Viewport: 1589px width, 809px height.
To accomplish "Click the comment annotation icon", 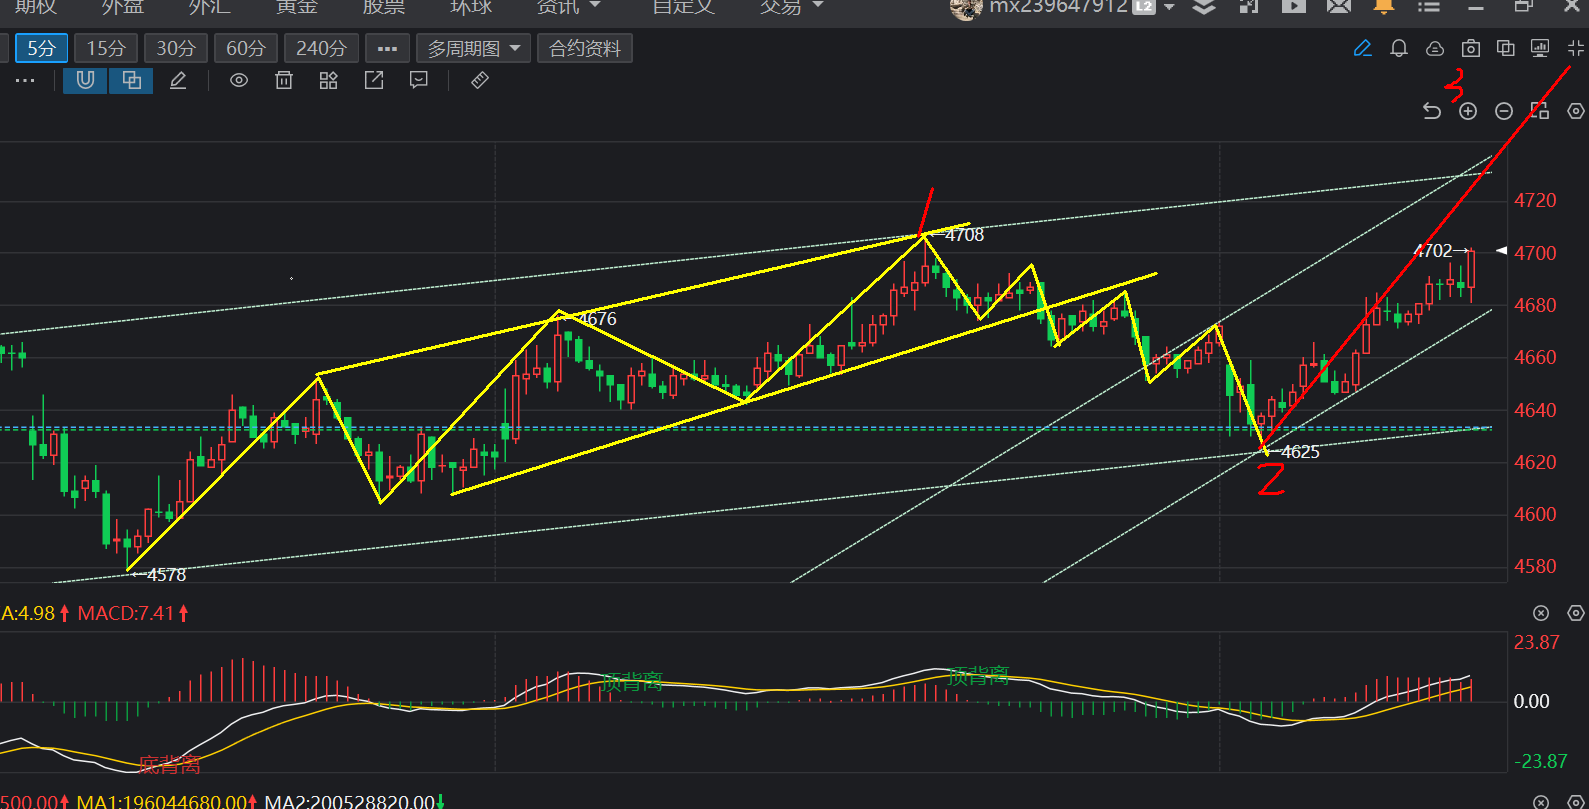I will (419, 80).
